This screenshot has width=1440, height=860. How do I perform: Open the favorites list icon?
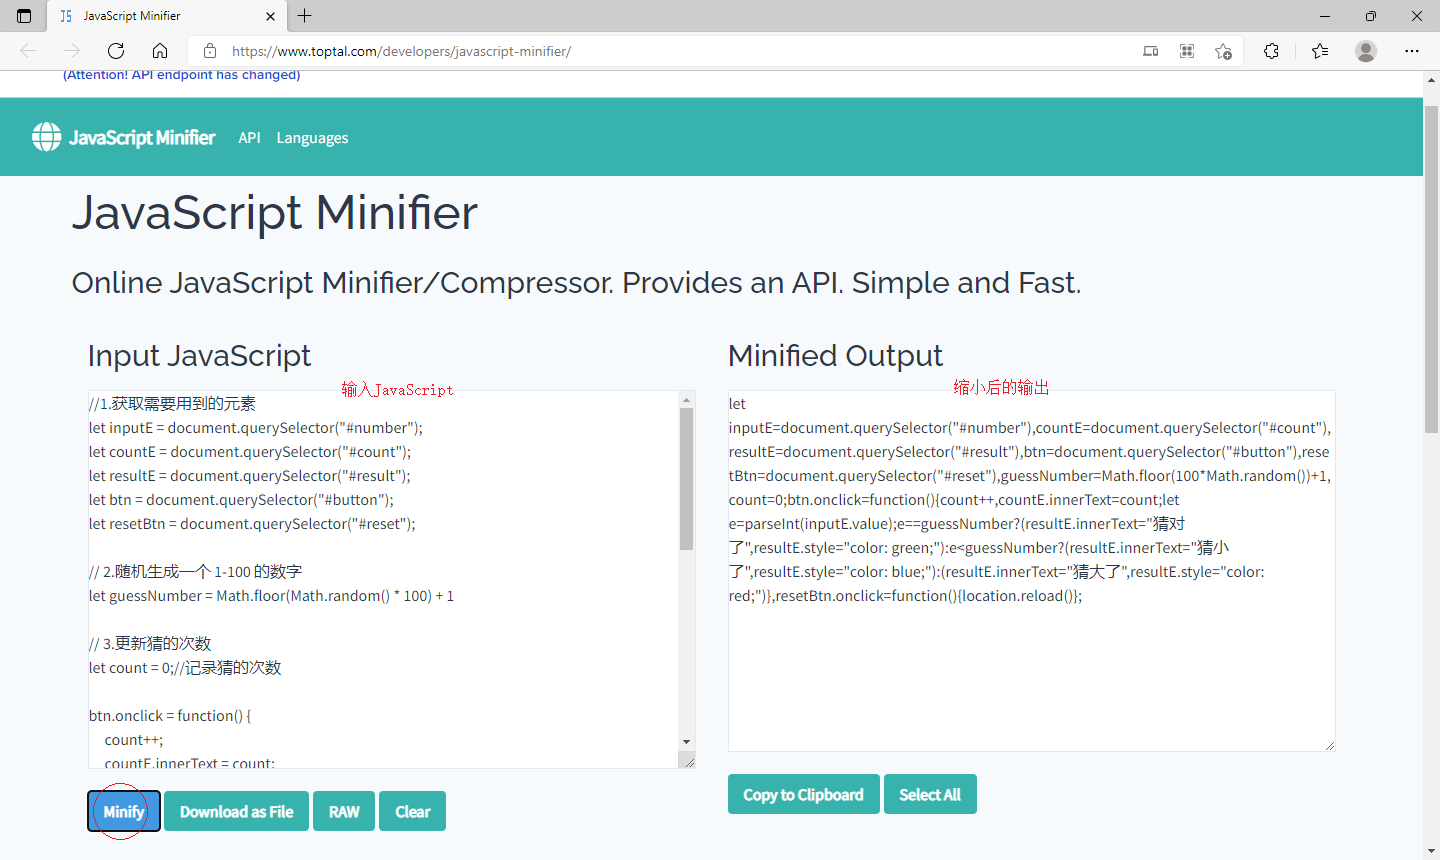pyautogui.click(x=1320, y=51)
